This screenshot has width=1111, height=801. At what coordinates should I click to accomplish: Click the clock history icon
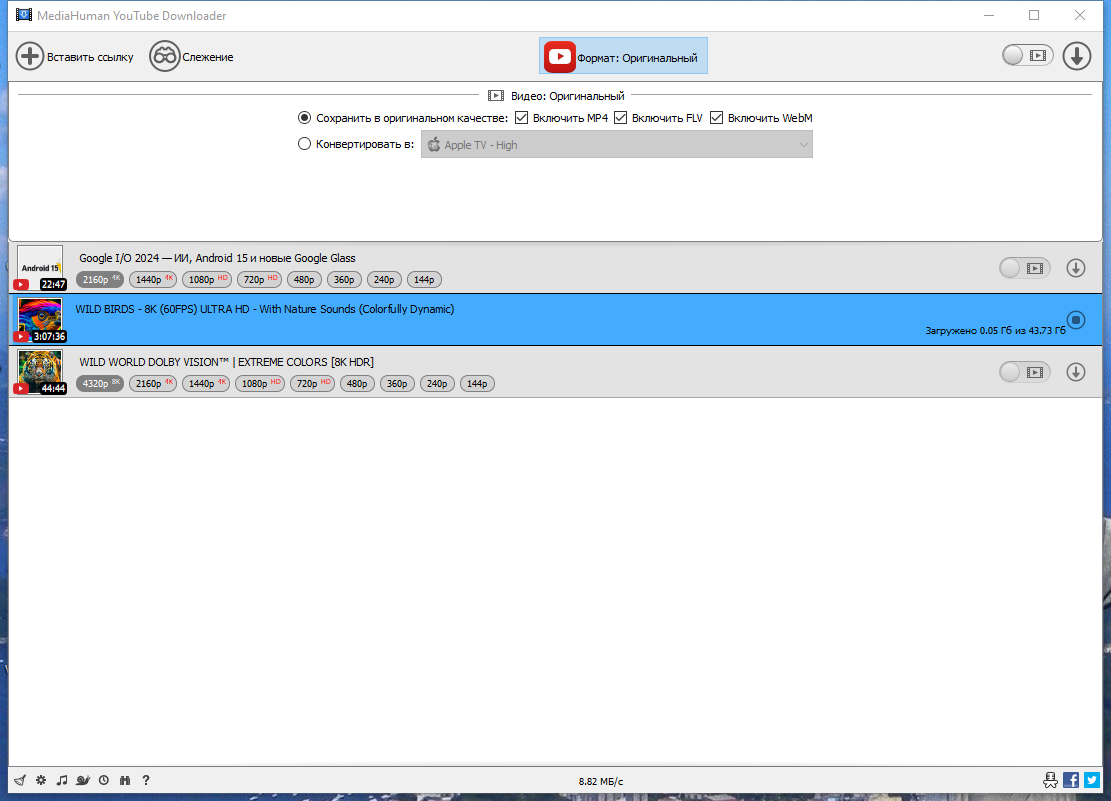[104, 780]
